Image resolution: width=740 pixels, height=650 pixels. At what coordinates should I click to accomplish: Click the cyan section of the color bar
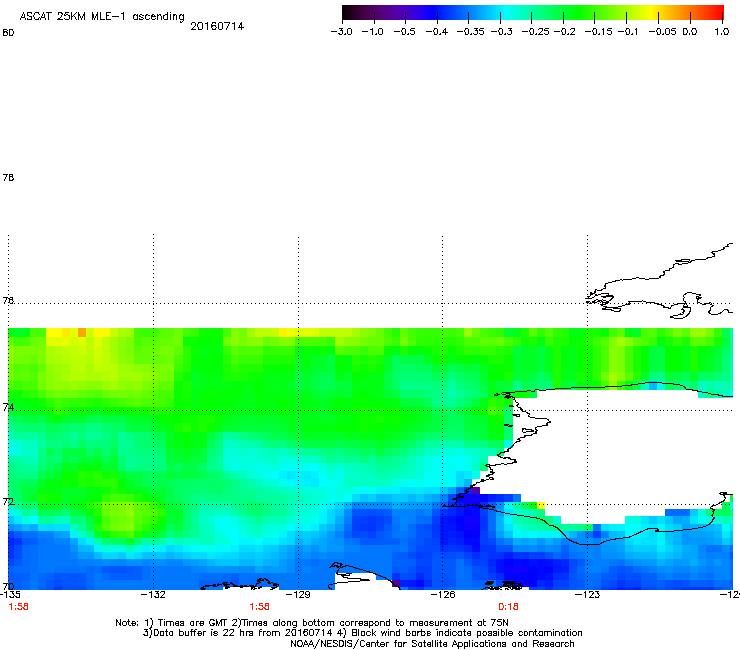[507, 13]
